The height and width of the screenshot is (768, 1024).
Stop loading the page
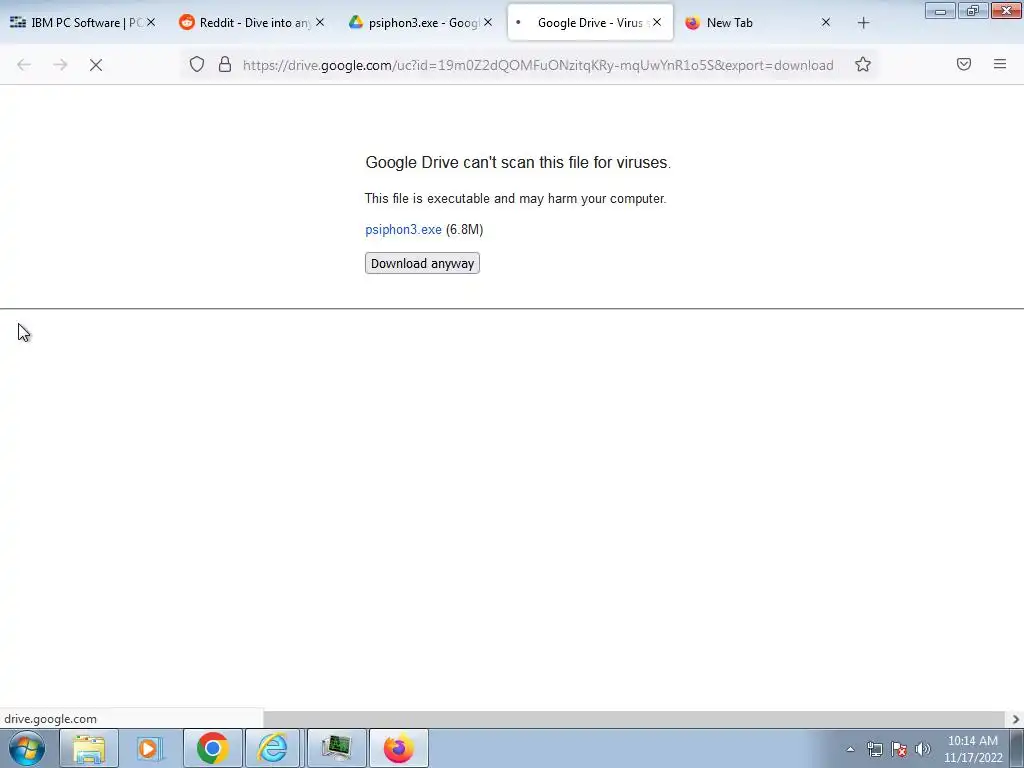[x=96, y=65]
